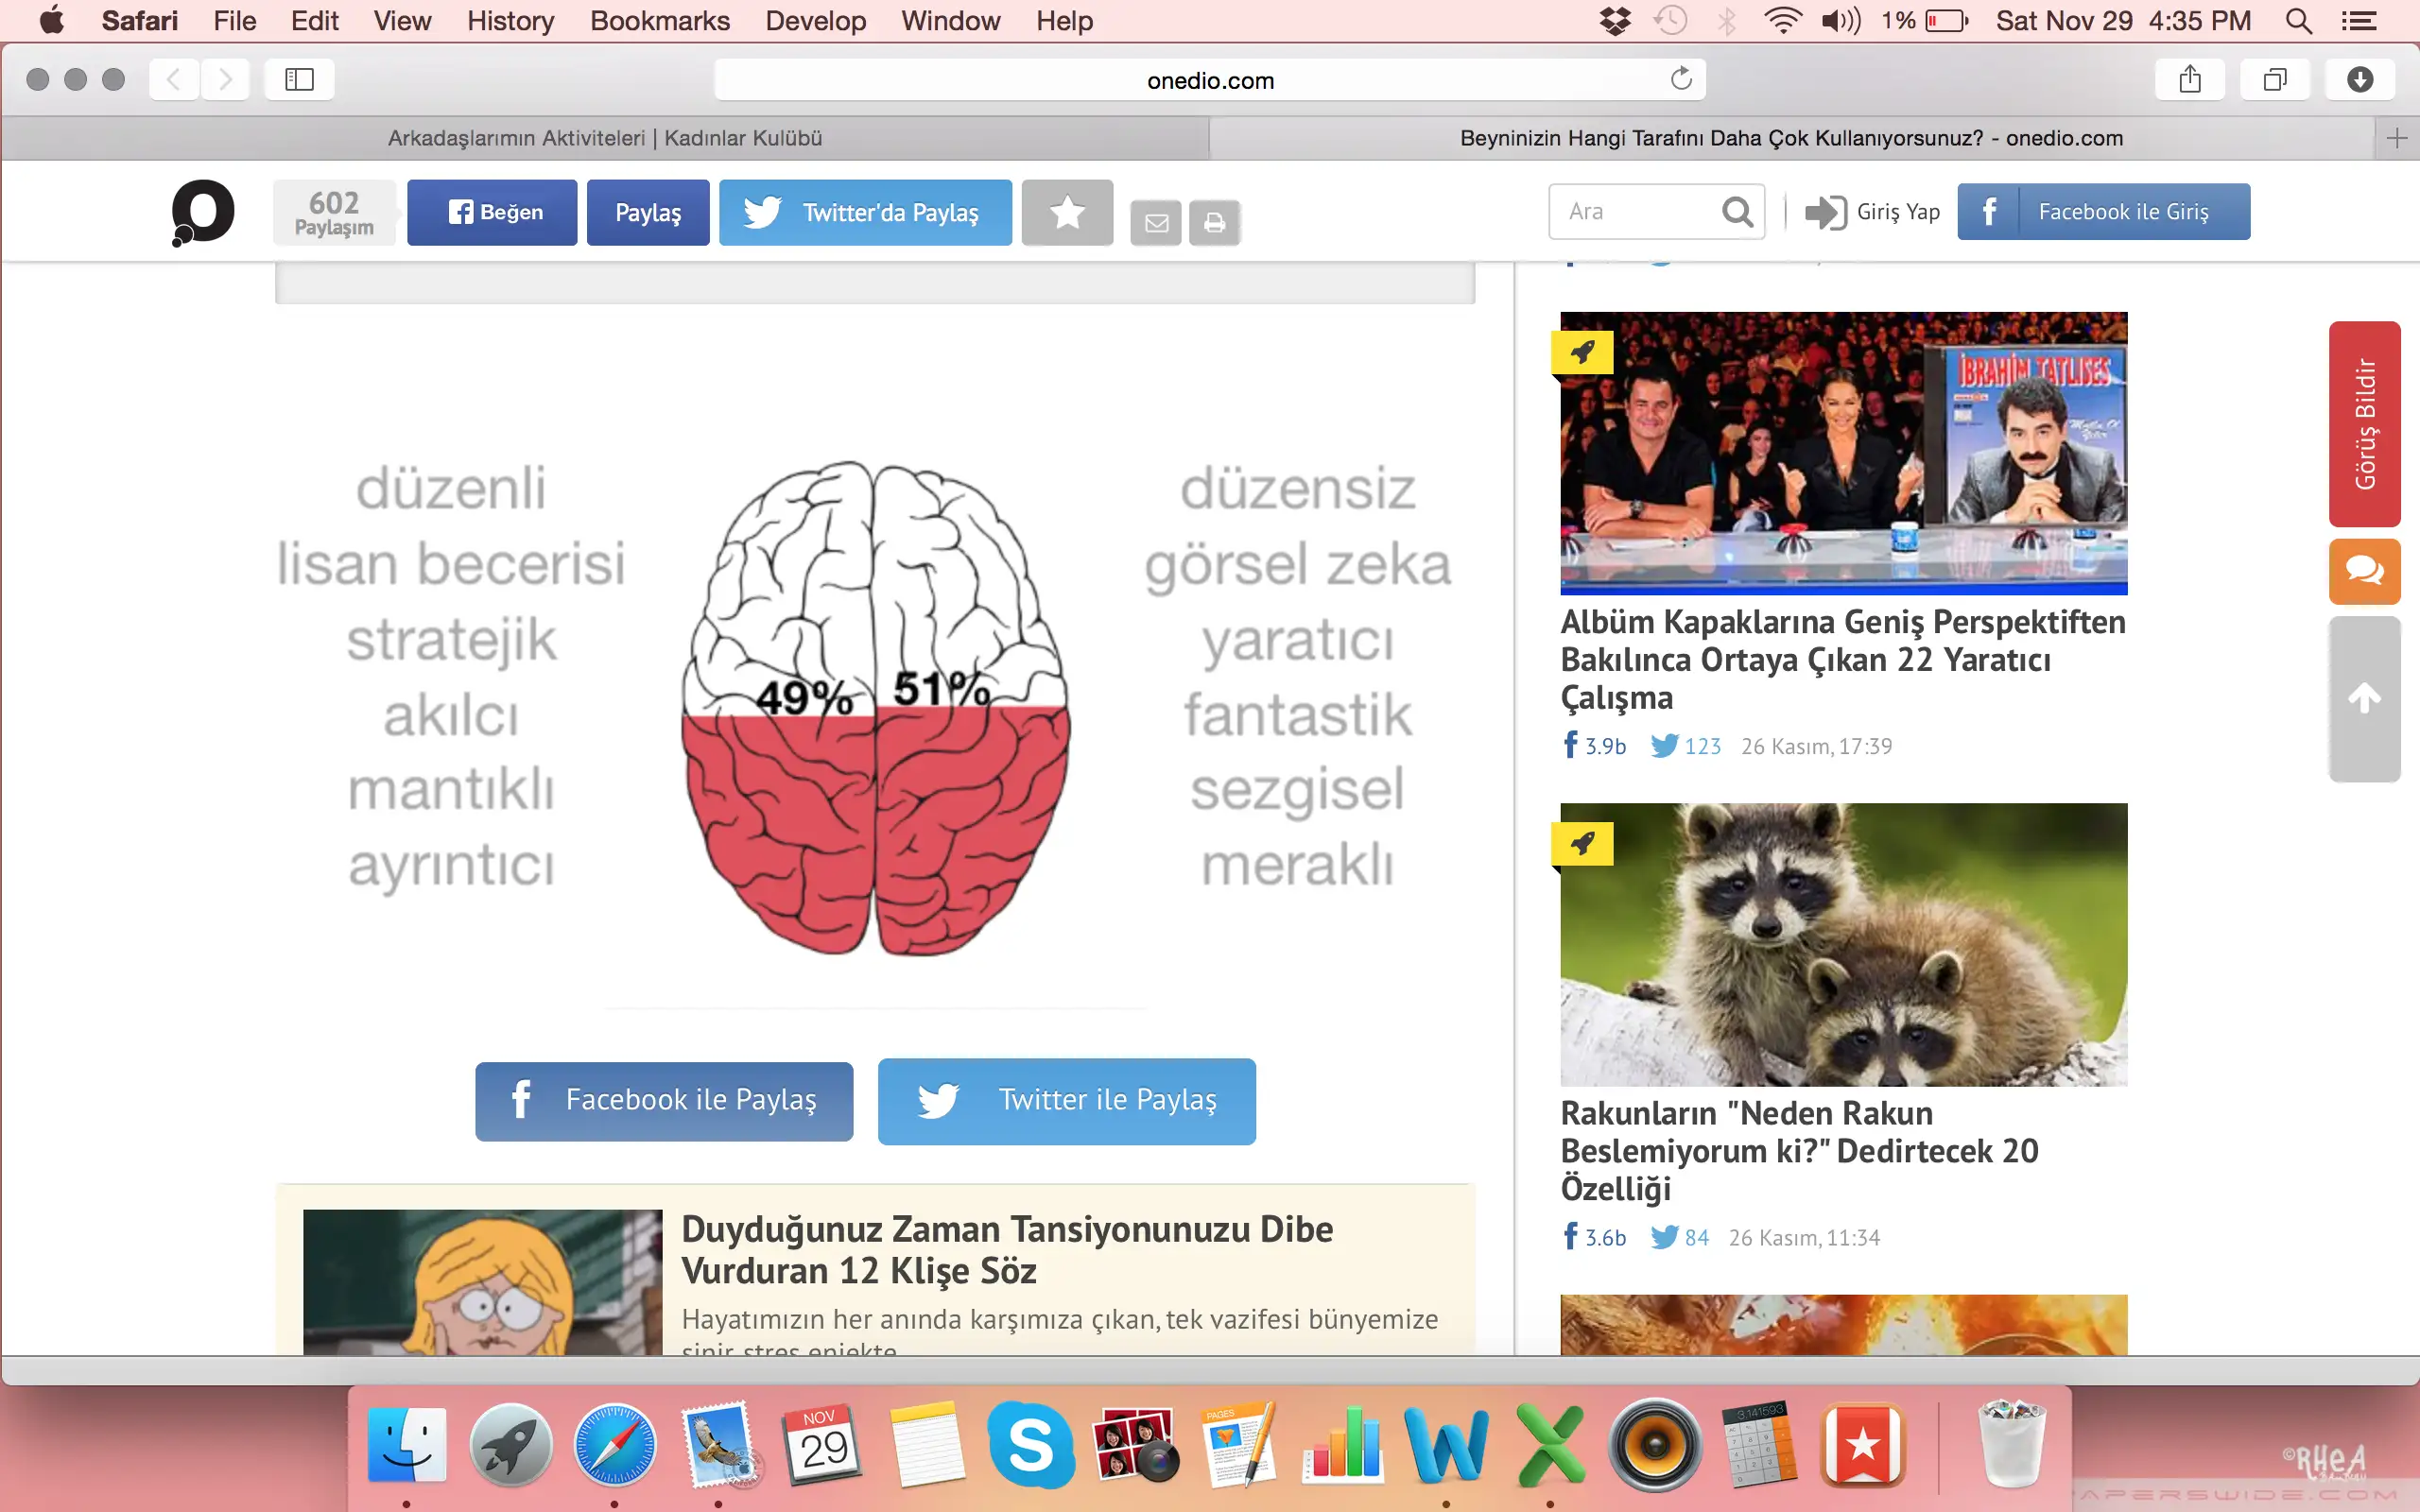Image resolution: width=2420 pixels, height=1512 pixels.
Task: Open the Window menu
Action: (950, 21)
